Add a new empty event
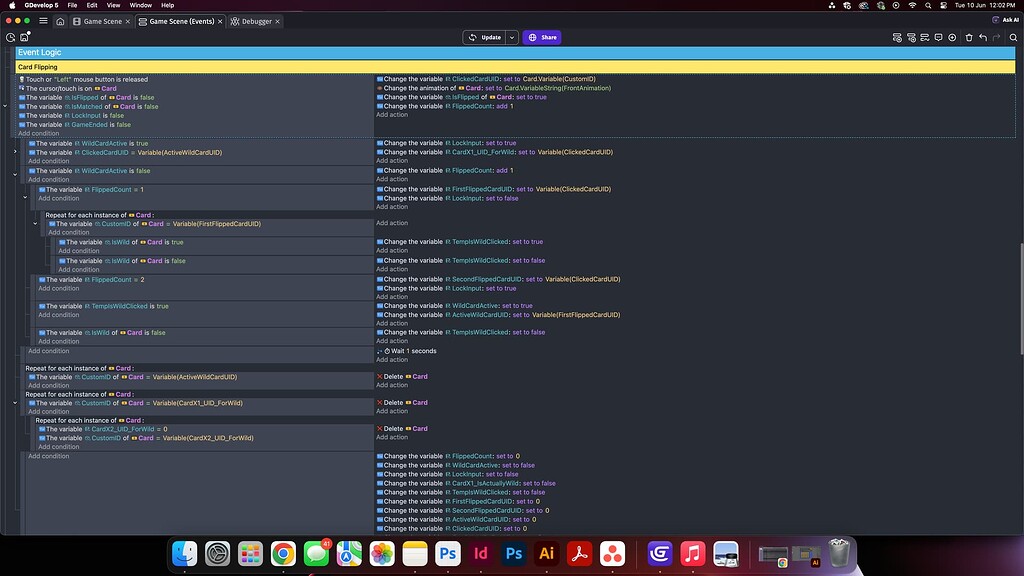Viewport: 1024px width, 576px height. pyautogui.click(x=897, y=37)
